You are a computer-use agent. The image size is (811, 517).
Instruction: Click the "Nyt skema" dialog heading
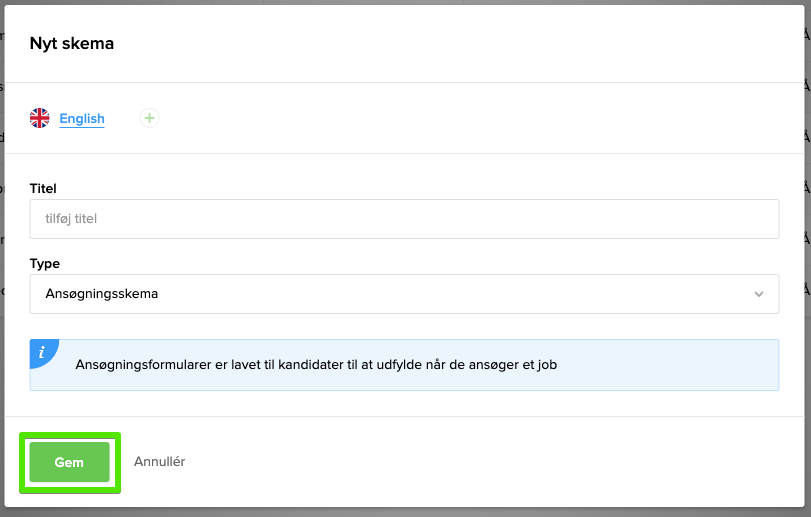(72, 43)
